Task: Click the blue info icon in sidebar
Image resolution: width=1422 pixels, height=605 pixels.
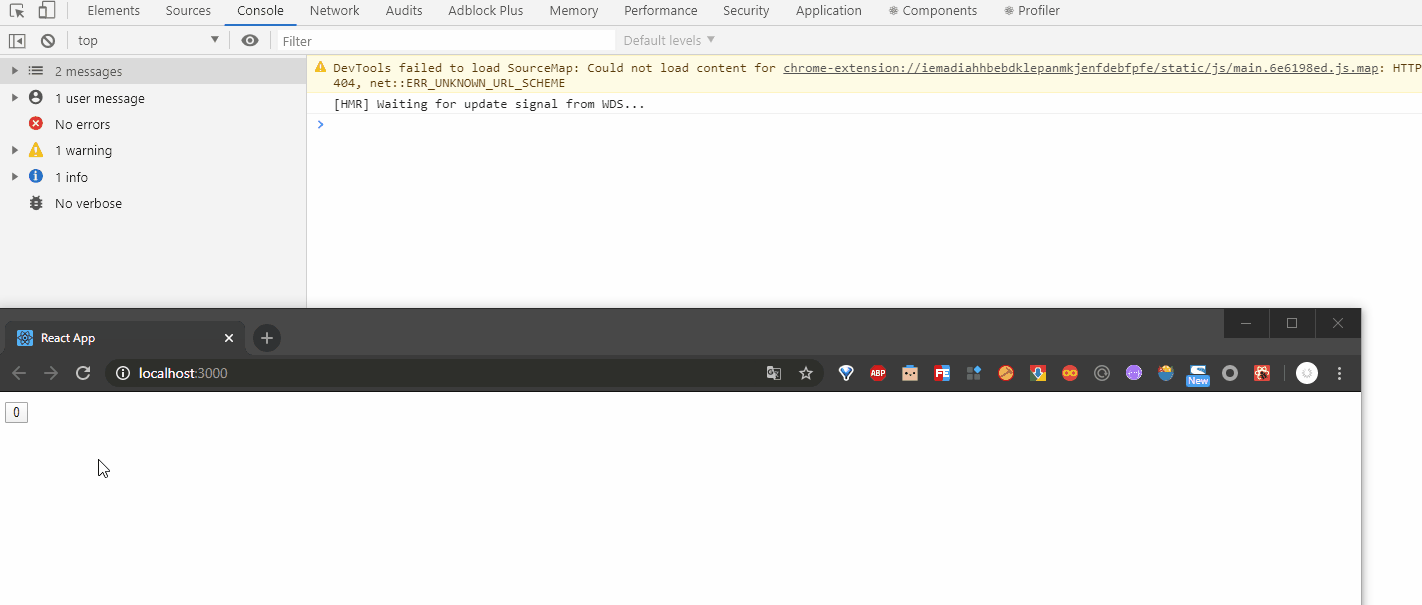Action: coord(36,176)
